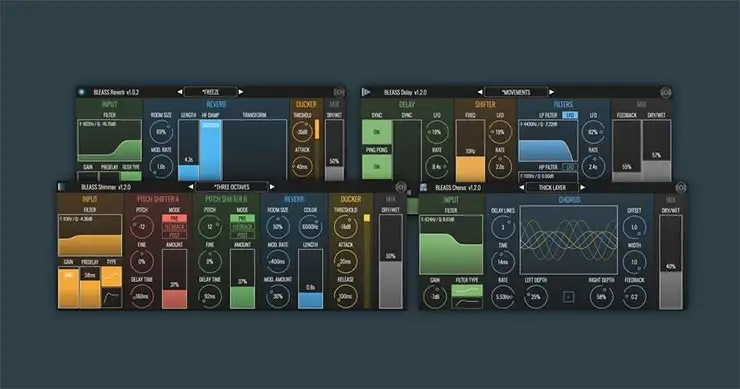
Task: Toggle the LFO switch next to HP Filter
Action: 570,167
